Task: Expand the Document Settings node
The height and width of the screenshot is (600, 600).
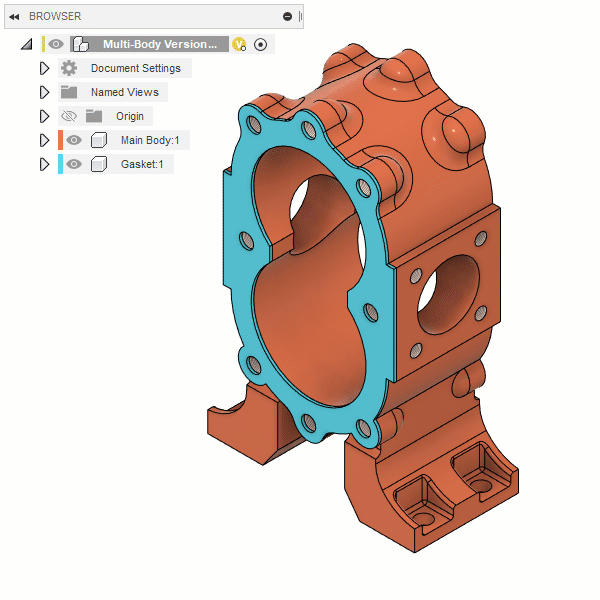Action: (x=44, y=68)
